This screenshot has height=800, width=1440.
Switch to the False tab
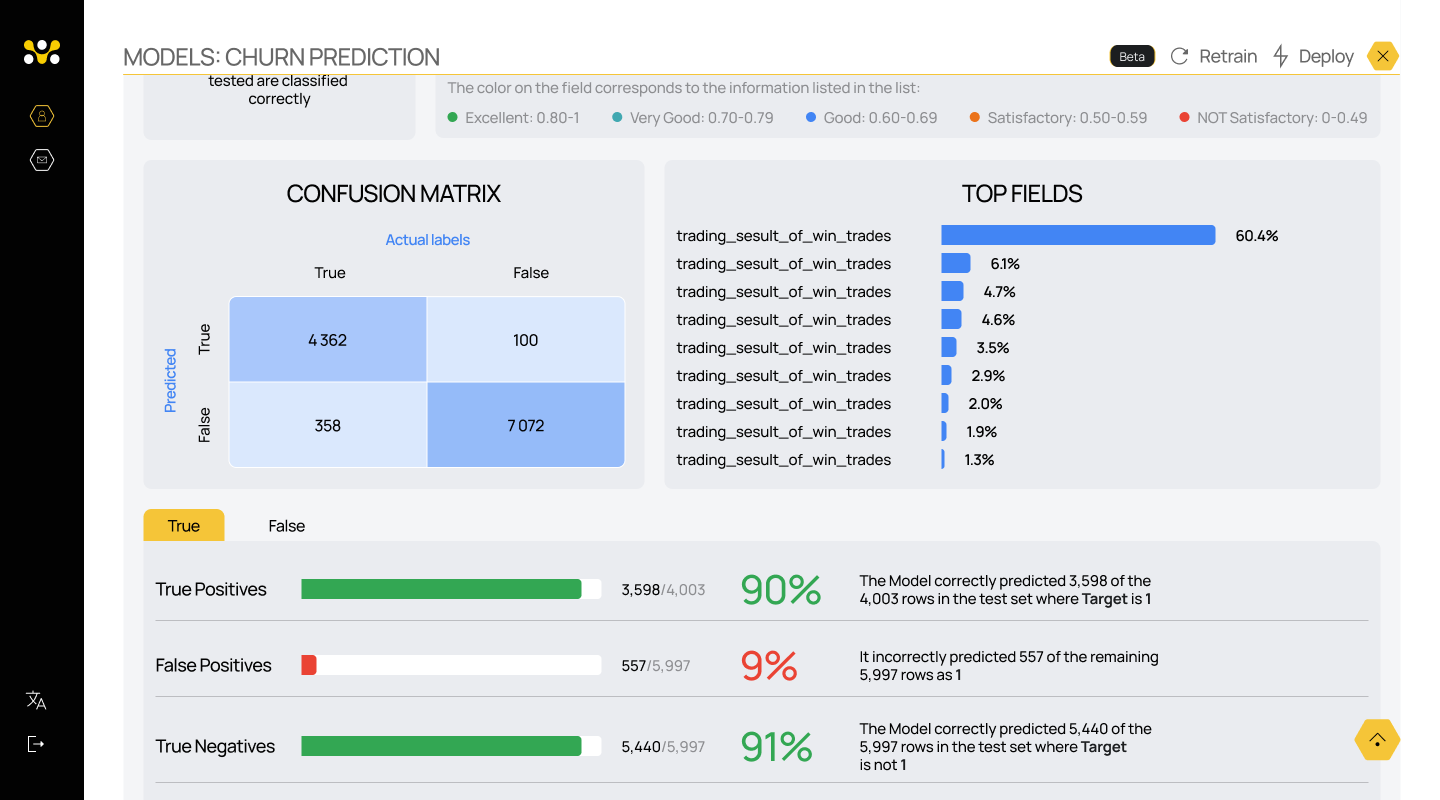pos(286,525)
